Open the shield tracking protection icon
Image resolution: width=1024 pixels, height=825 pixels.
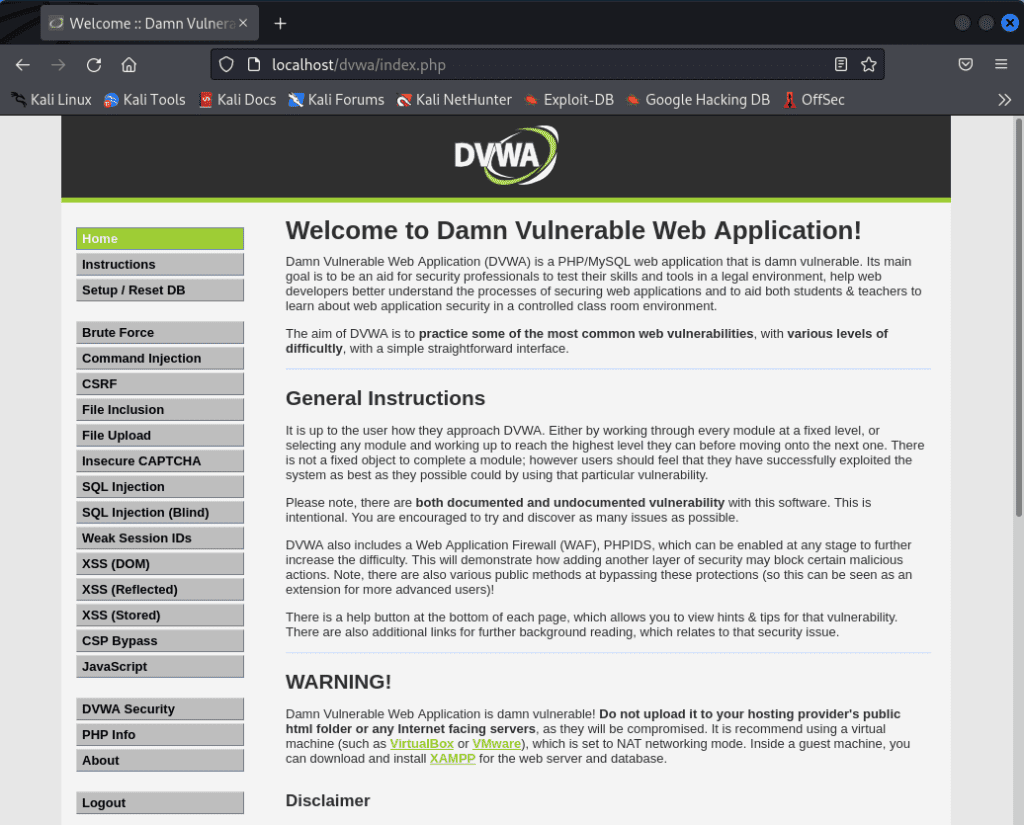coord(226,64)
